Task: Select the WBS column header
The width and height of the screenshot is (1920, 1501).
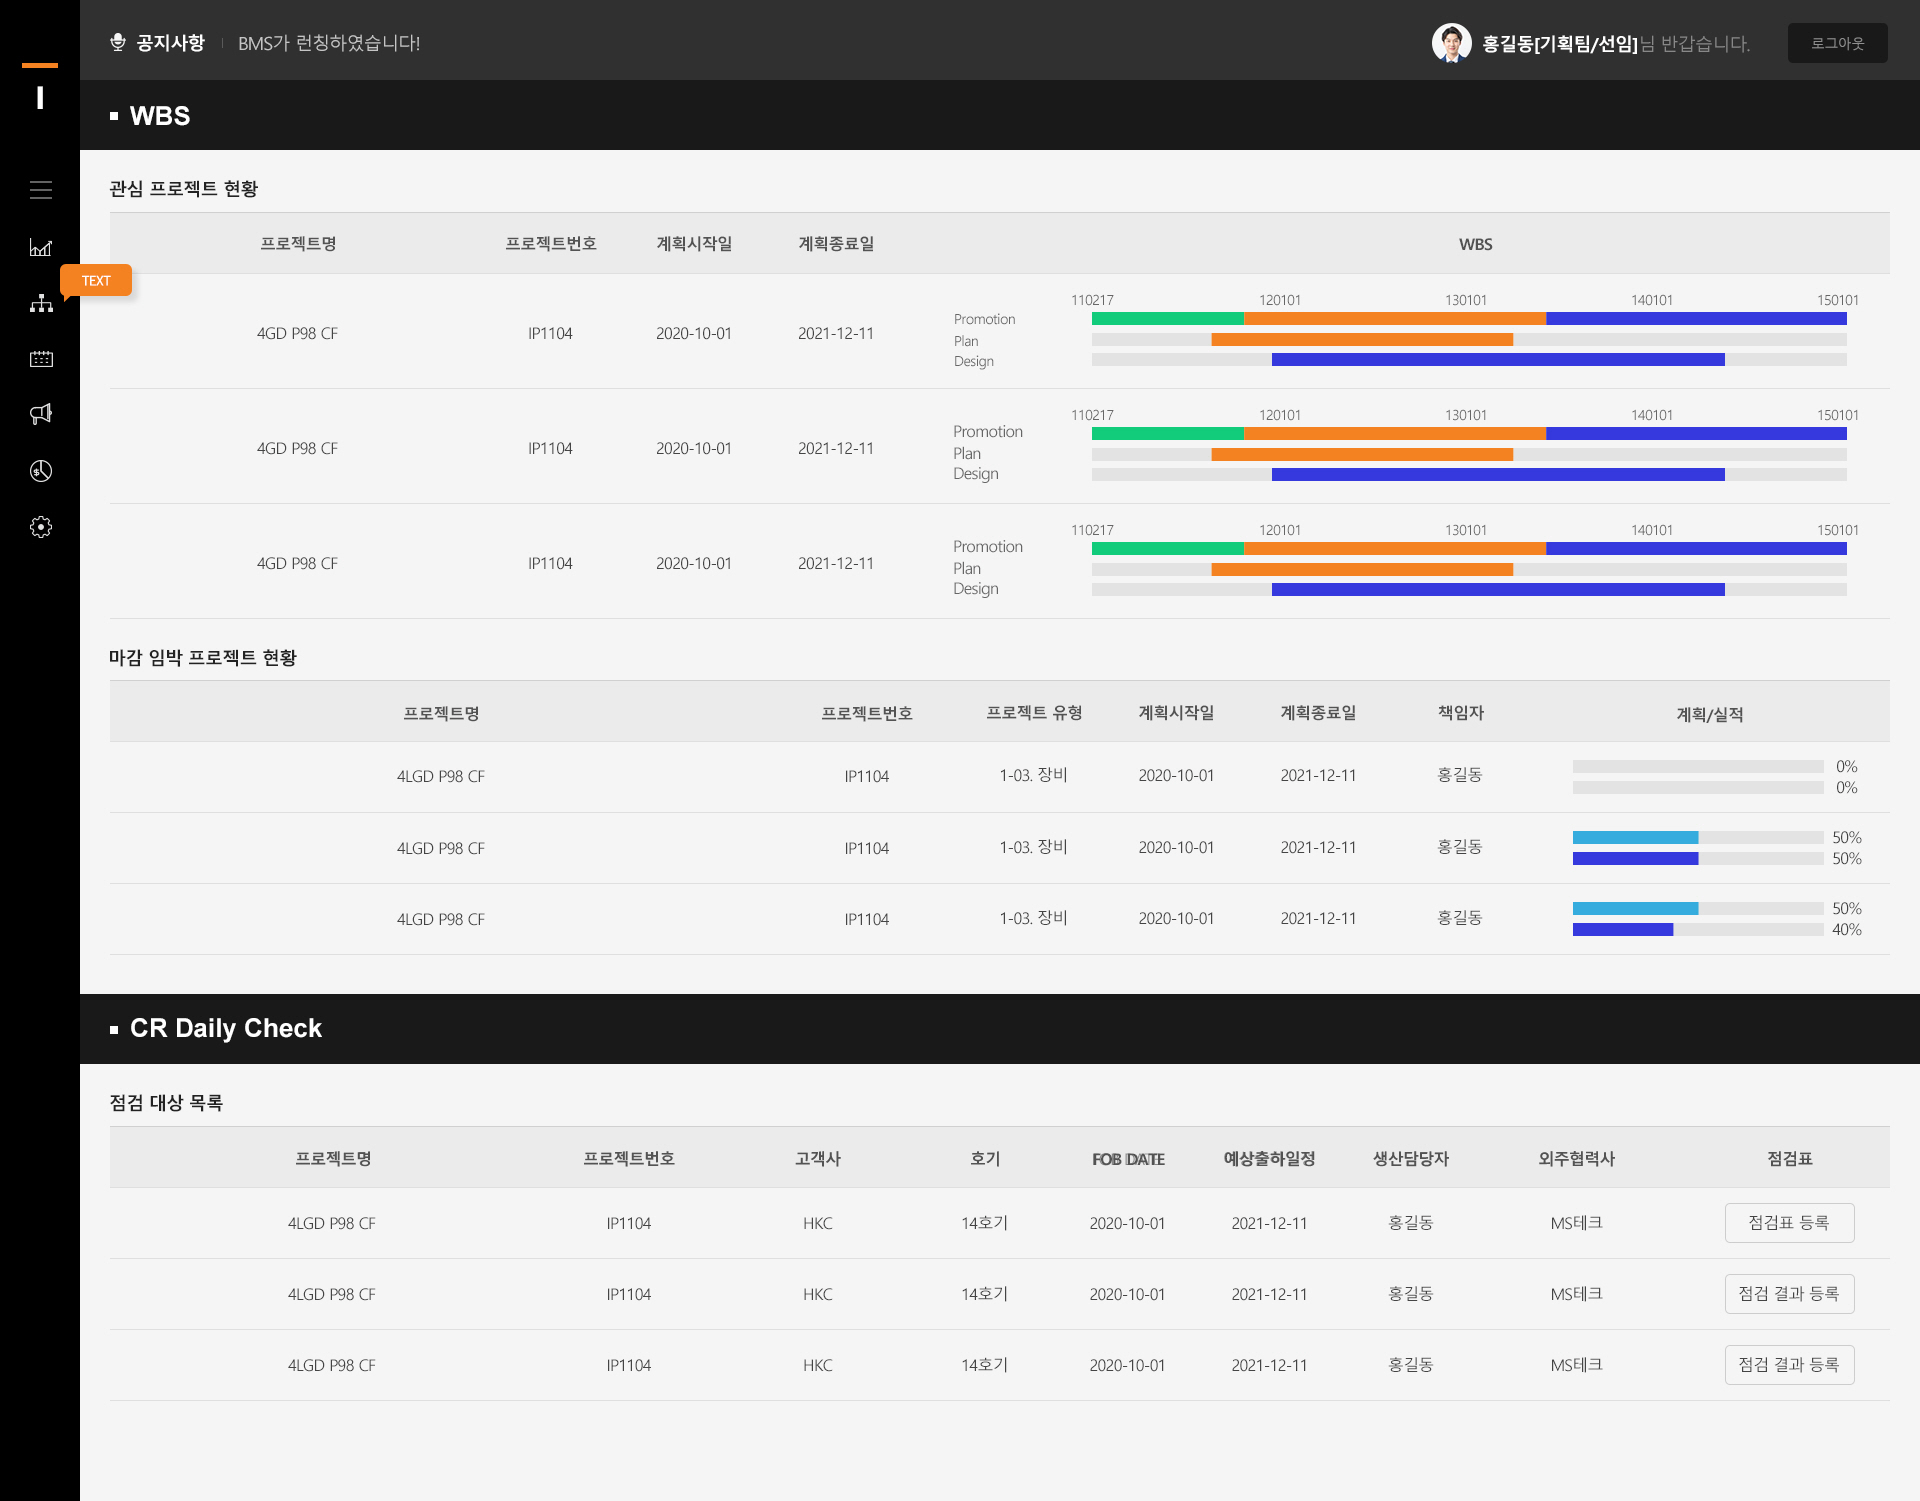Action: 1475,244
